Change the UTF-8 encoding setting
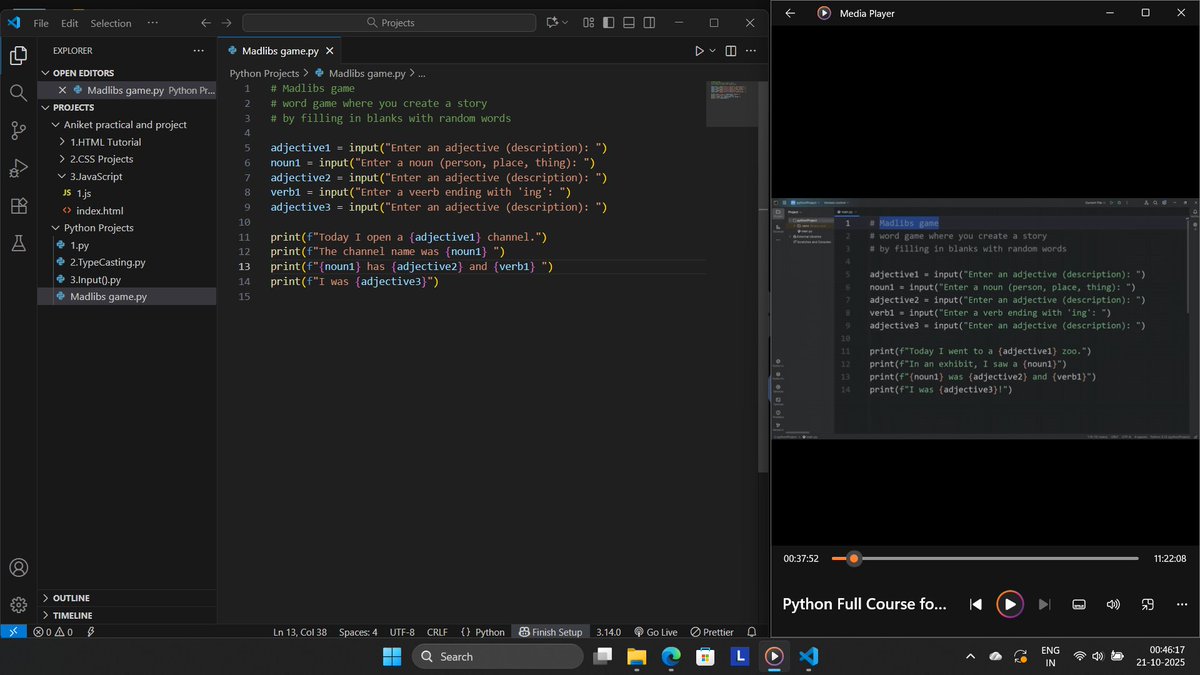 (402, 632)
